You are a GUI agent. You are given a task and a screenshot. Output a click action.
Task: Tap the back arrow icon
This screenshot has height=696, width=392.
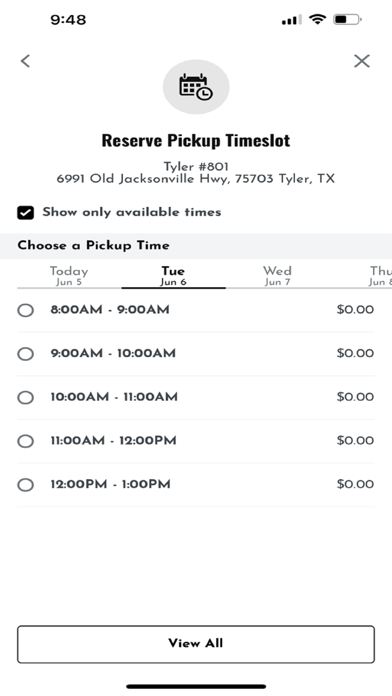tap(25, 61)
